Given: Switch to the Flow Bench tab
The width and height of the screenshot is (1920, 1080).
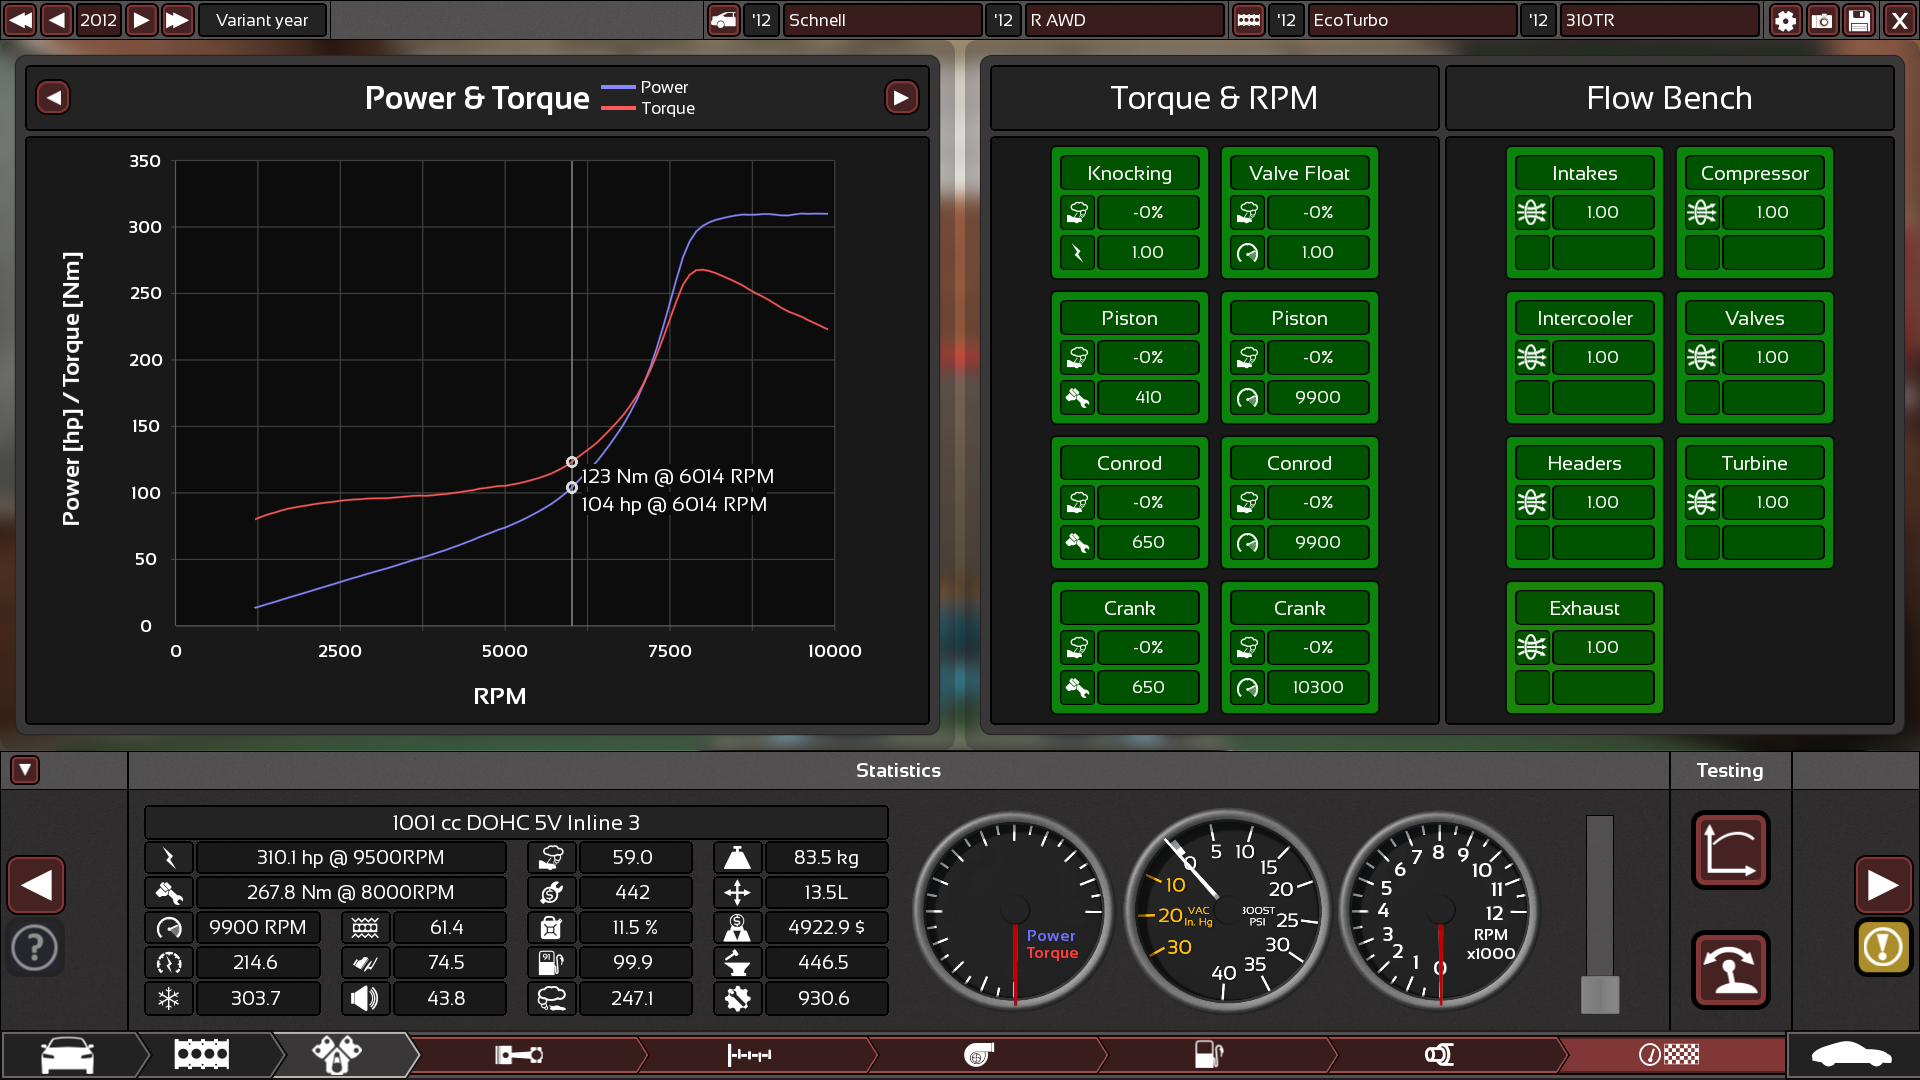Looking at the screenshot, I should (x=1669, y=97).
